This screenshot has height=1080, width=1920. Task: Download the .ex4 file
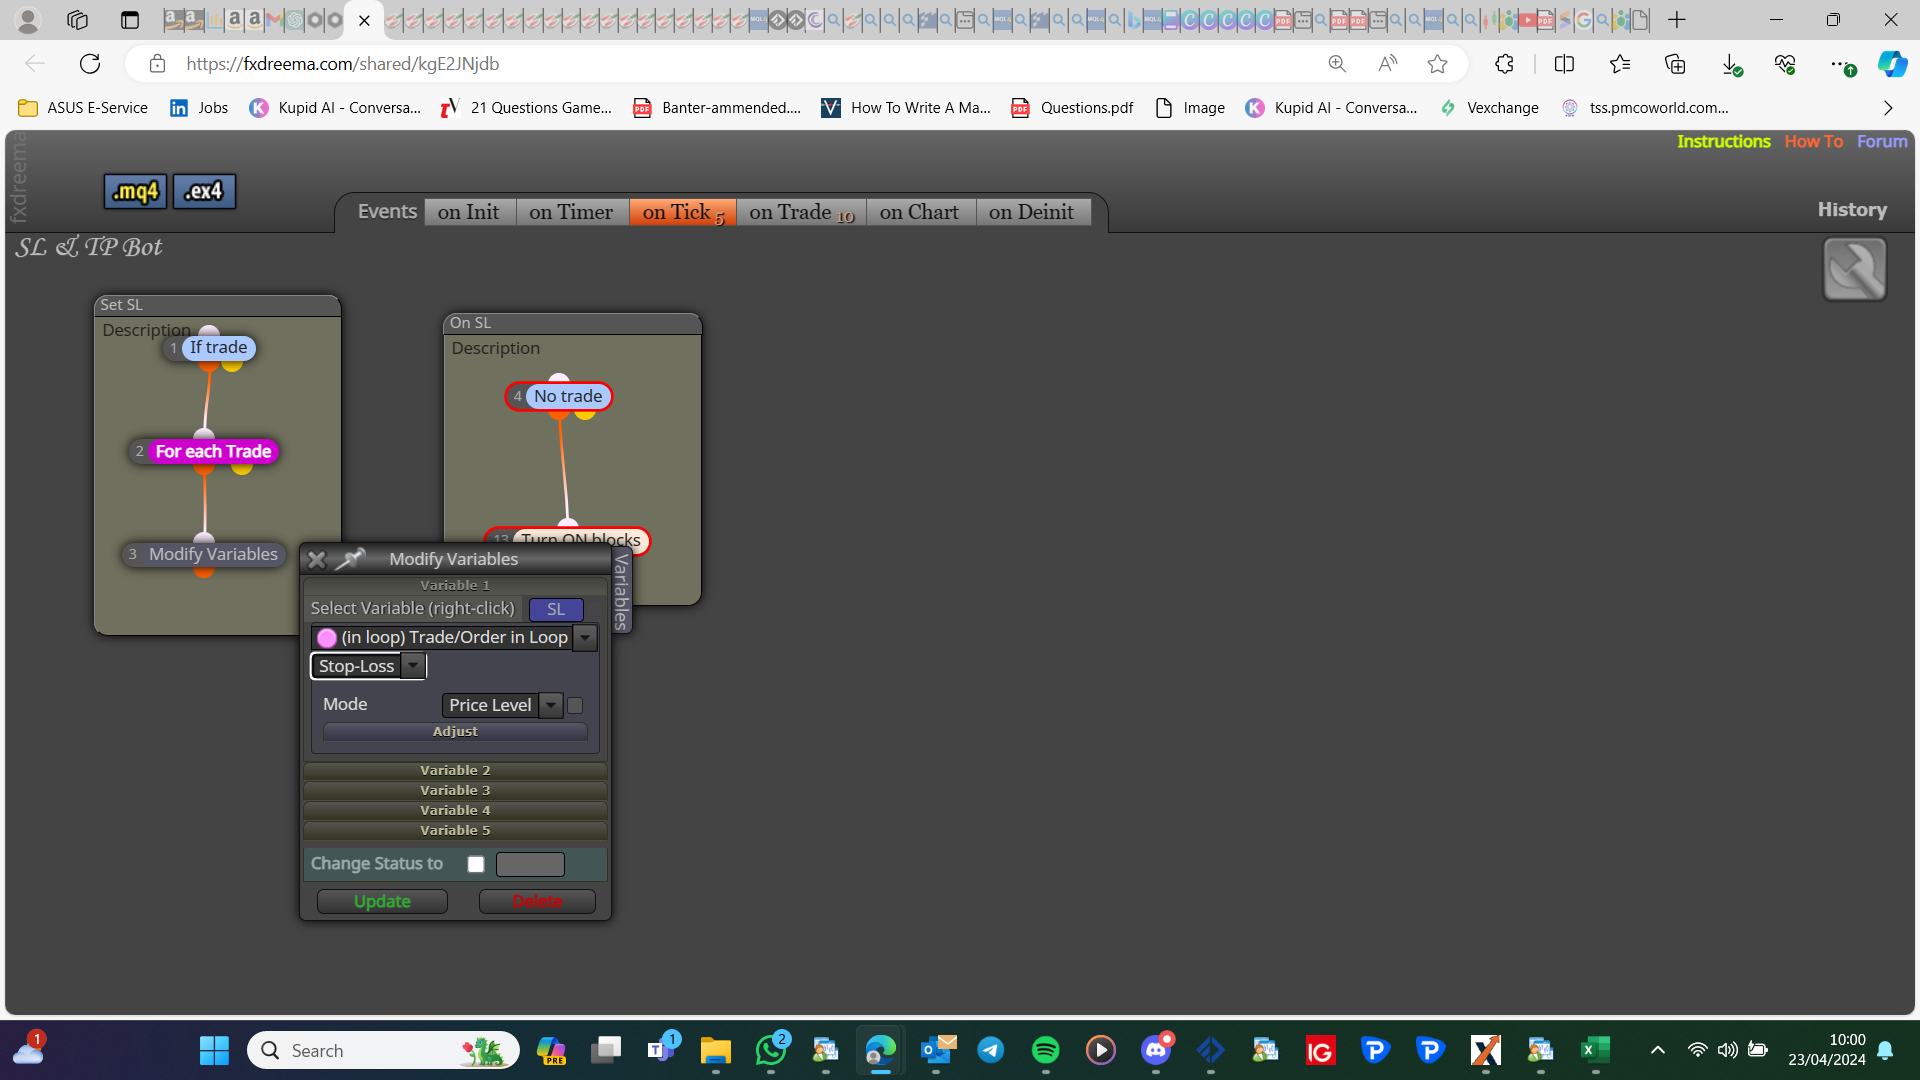(x=204, y=191)
